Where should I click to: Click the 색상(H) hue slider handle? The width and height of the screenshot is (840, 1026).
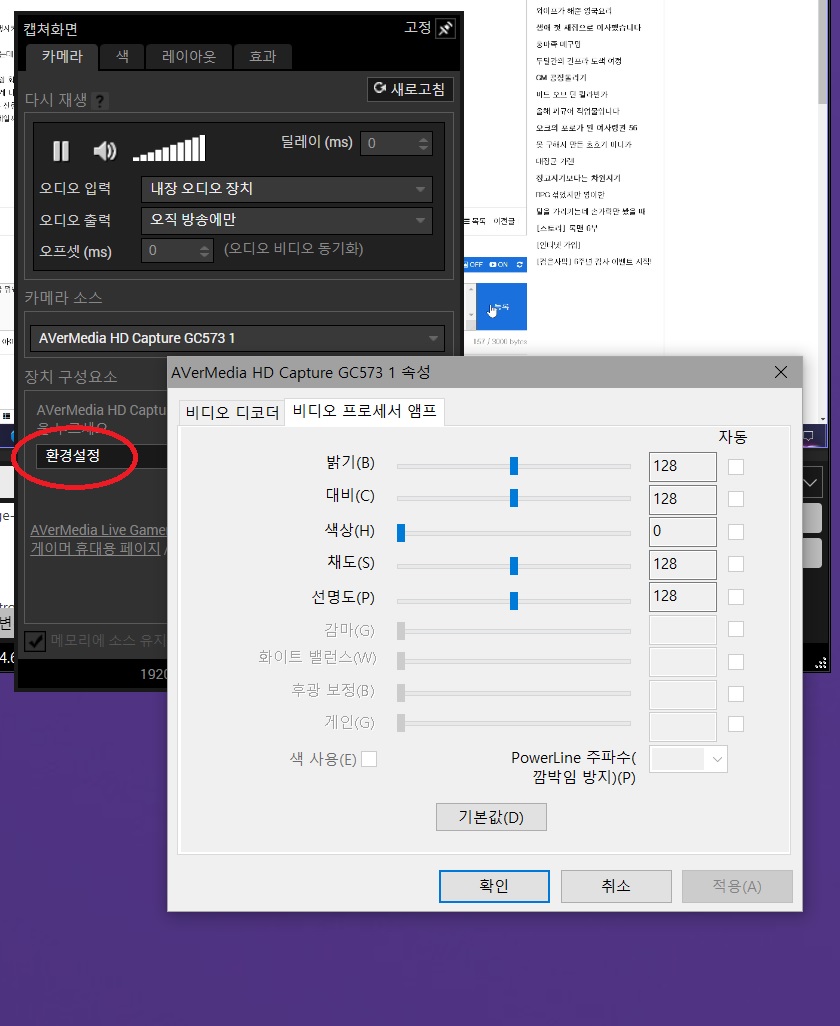coord(401,533)
